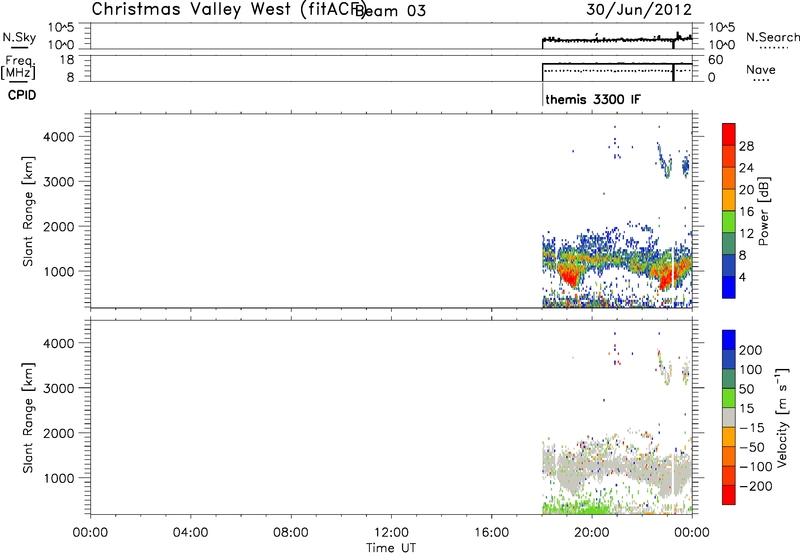Select the Power colorbar segment between 24 and 28
The image size is (800, 554).
(729, 156)
